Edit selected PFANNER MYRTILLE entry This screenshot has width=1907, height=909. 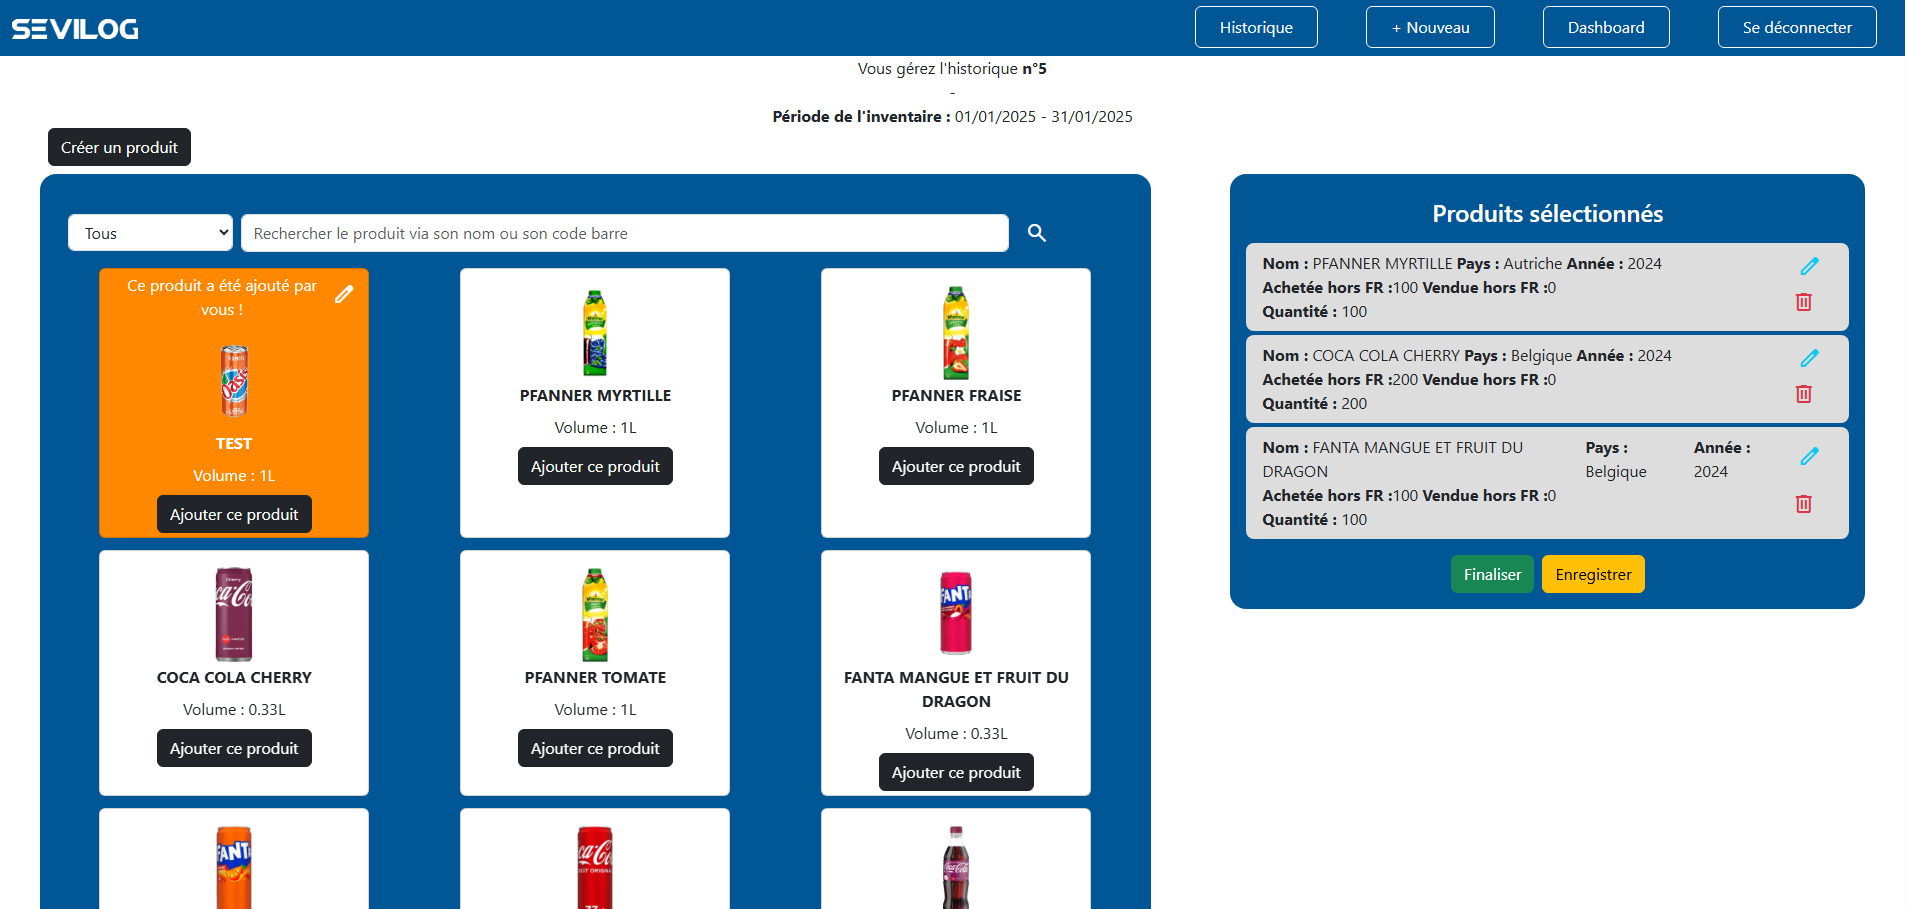coord(1809,266)
